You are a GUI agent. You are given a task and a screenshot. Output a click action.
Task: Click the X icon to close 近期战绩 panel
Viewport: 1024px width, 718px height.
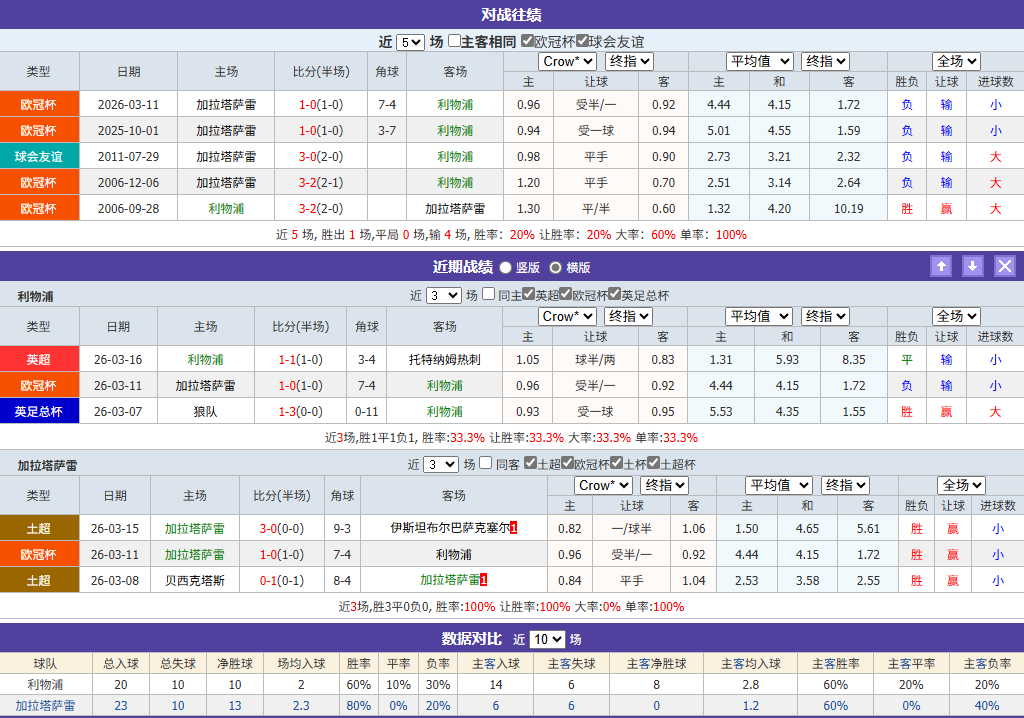pos(1004,266)
